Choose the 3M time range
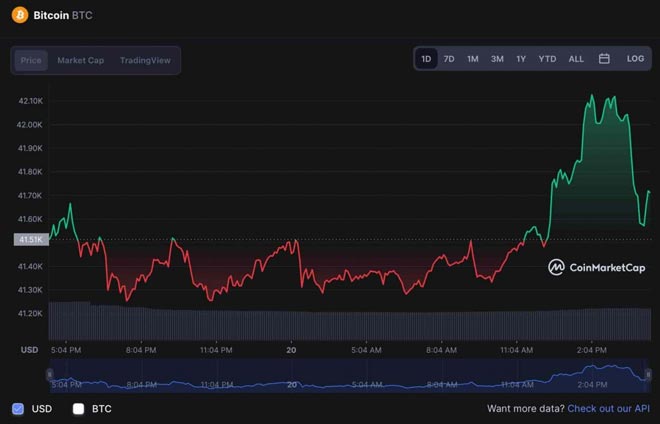This screenshot has height=424, width=660. click(497, 59)
